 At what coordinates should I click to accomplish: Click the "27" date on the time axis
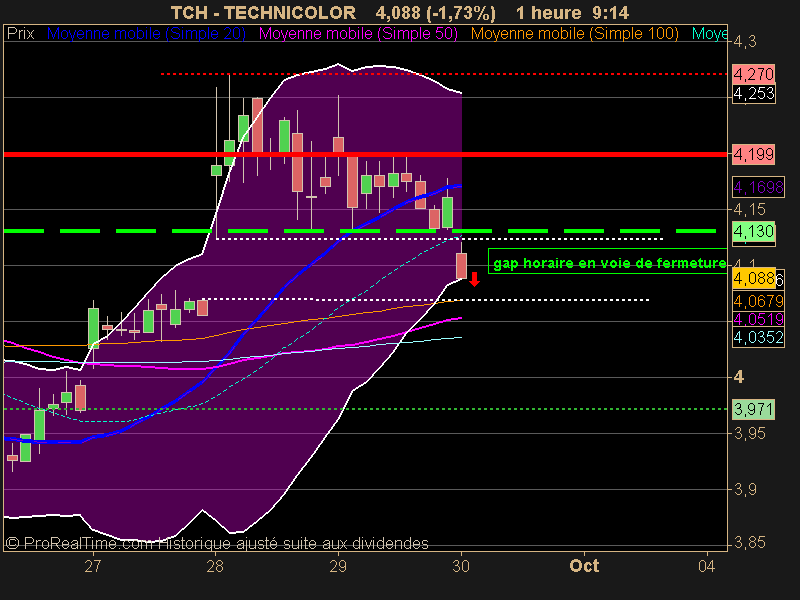(x=93, y=566)
